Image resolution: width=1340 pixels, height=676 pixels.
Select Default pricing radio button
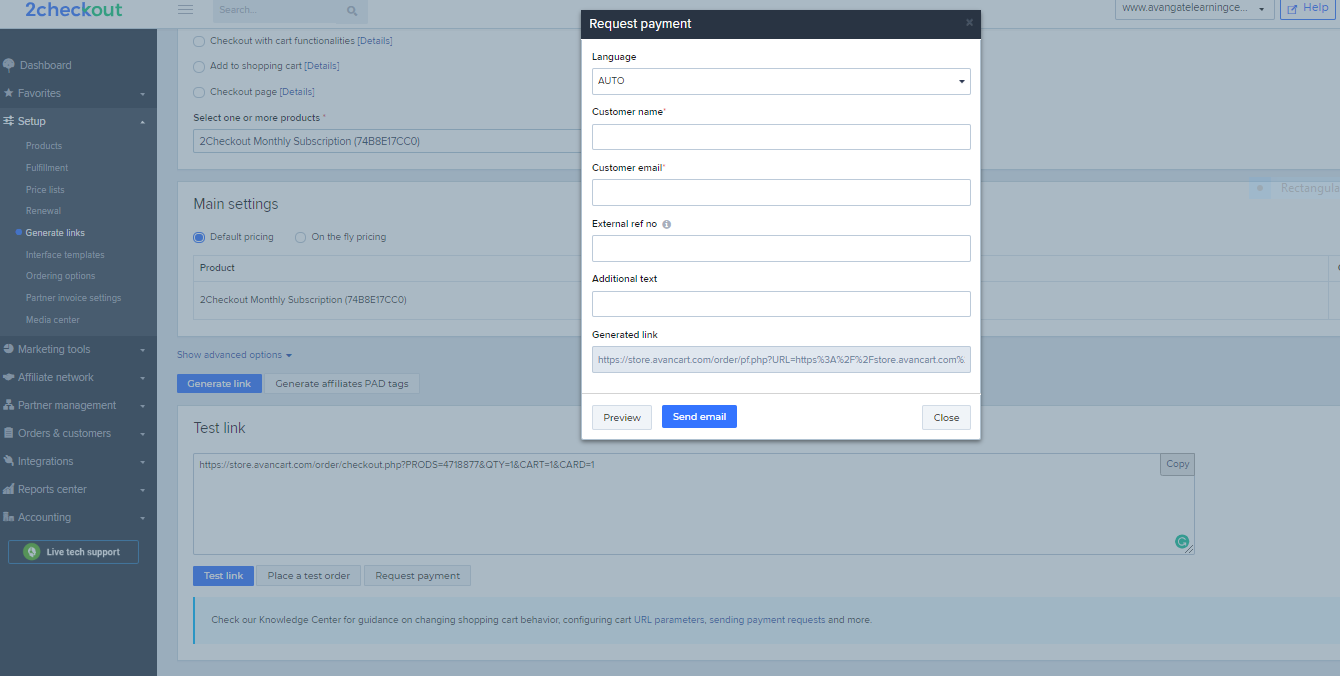[199, 237]
